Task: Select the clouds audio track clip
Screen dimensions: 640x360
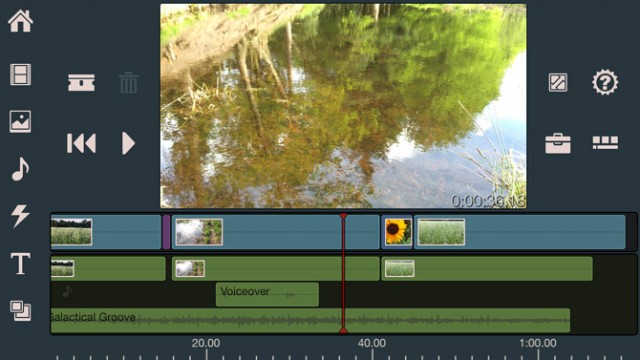Action: 276,269
